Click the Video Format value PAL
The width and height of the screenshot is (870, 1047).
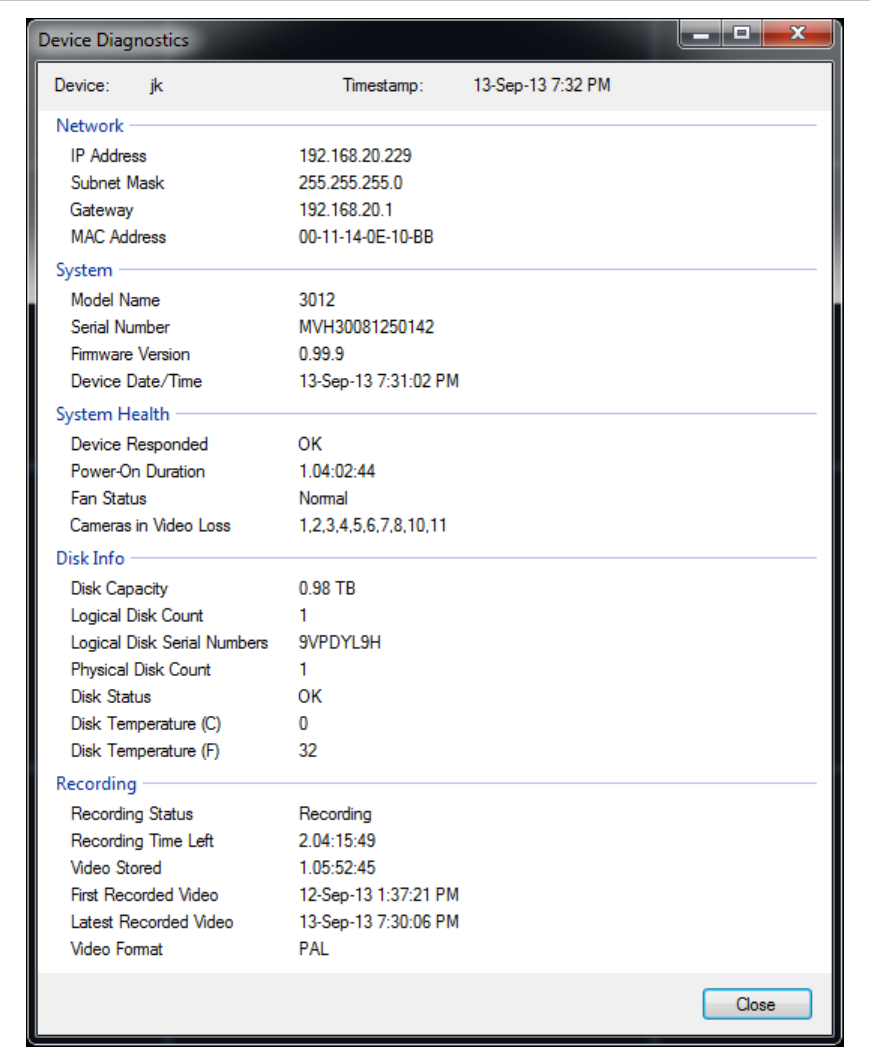click(x=313, y=949)
